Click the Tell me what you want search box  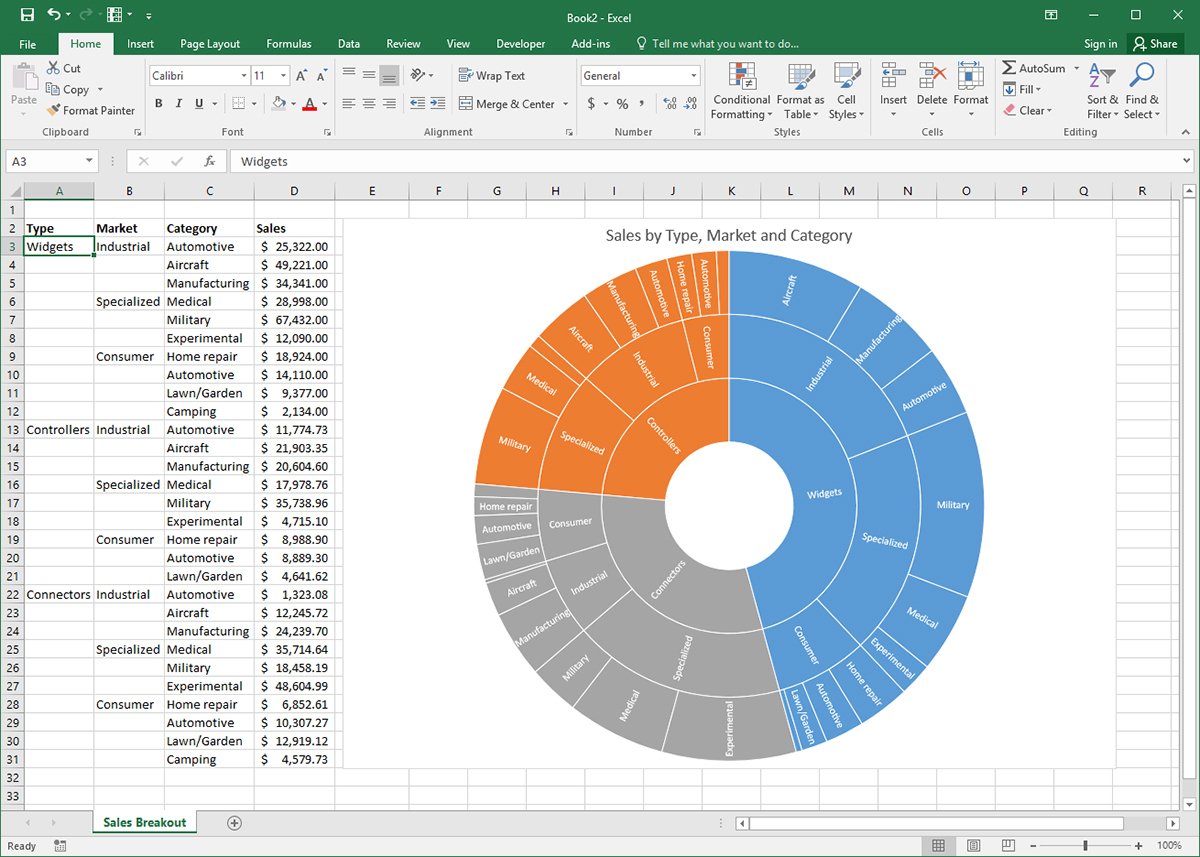coord(724,44)
